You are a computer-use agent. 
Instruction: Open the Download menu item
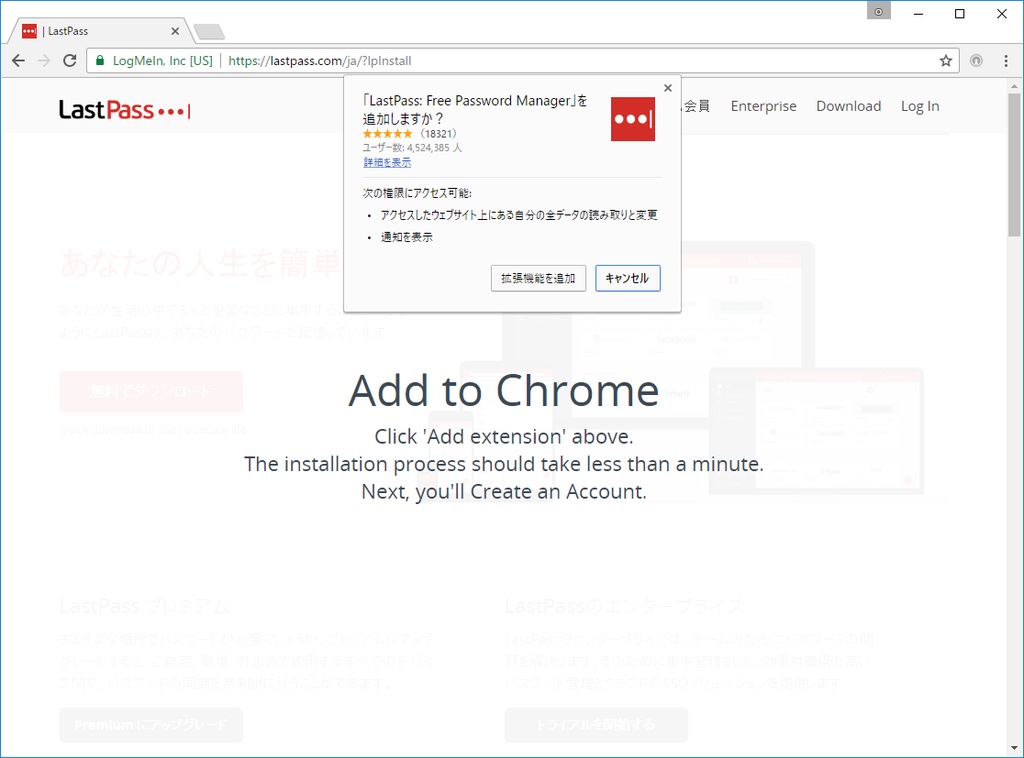pos(848,106)
